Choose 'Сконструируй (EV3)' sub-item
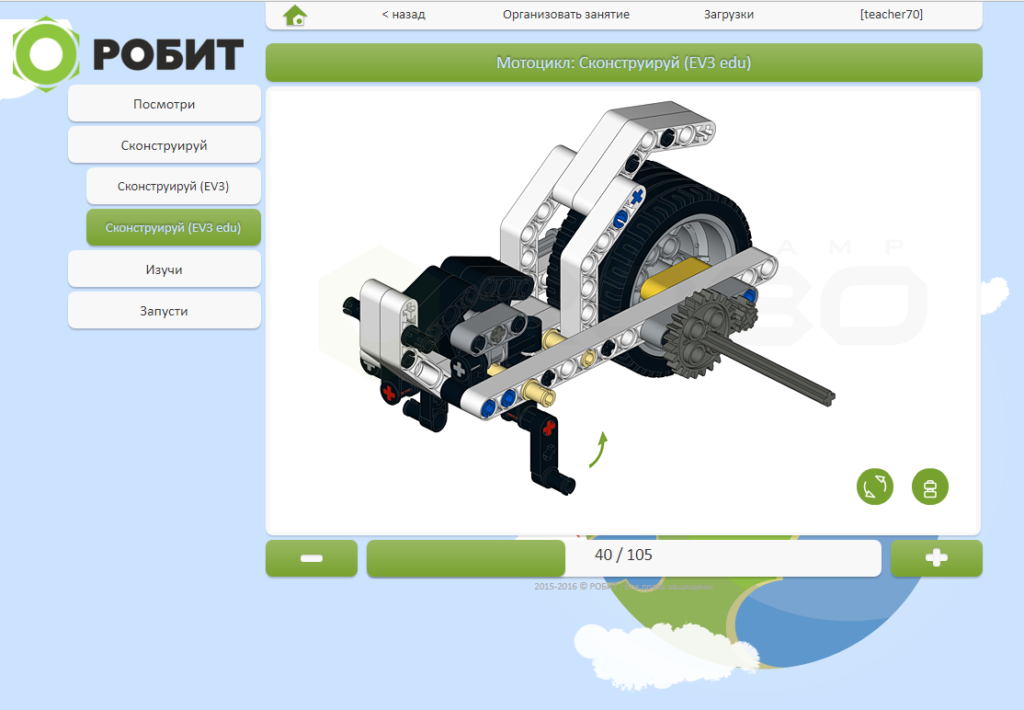The width and height of the screenshot is (1024, 710). (x=173, y=186)
